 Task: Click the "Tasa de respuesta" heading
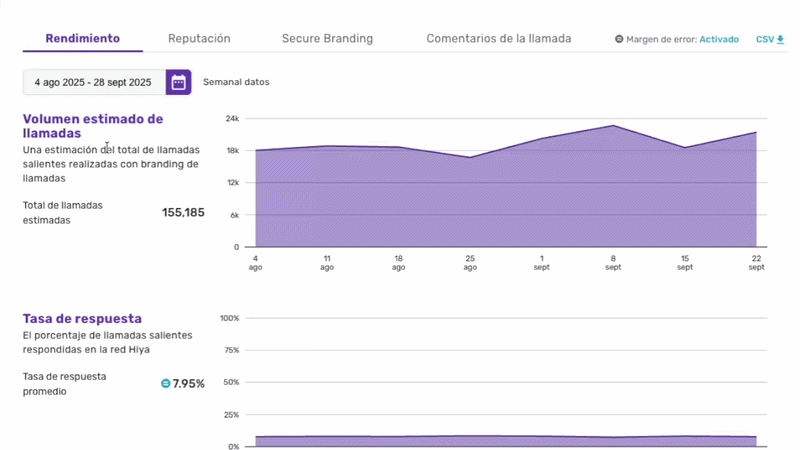pyautogui.click(x=82, y=319)
